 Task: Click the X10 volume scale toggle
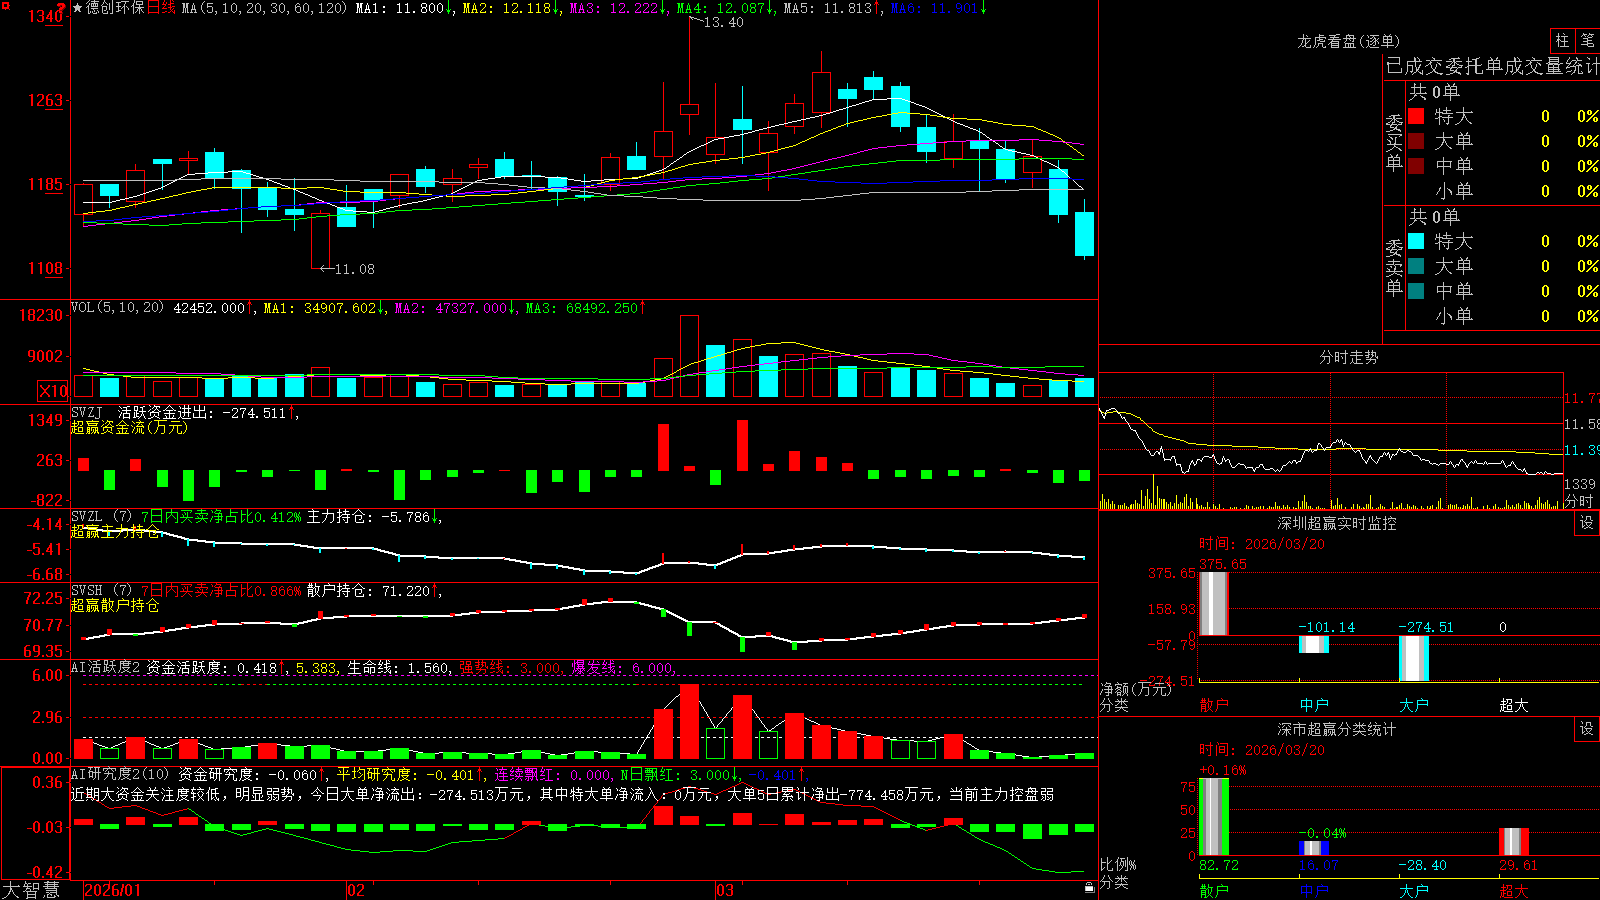(x=53, y=391)
